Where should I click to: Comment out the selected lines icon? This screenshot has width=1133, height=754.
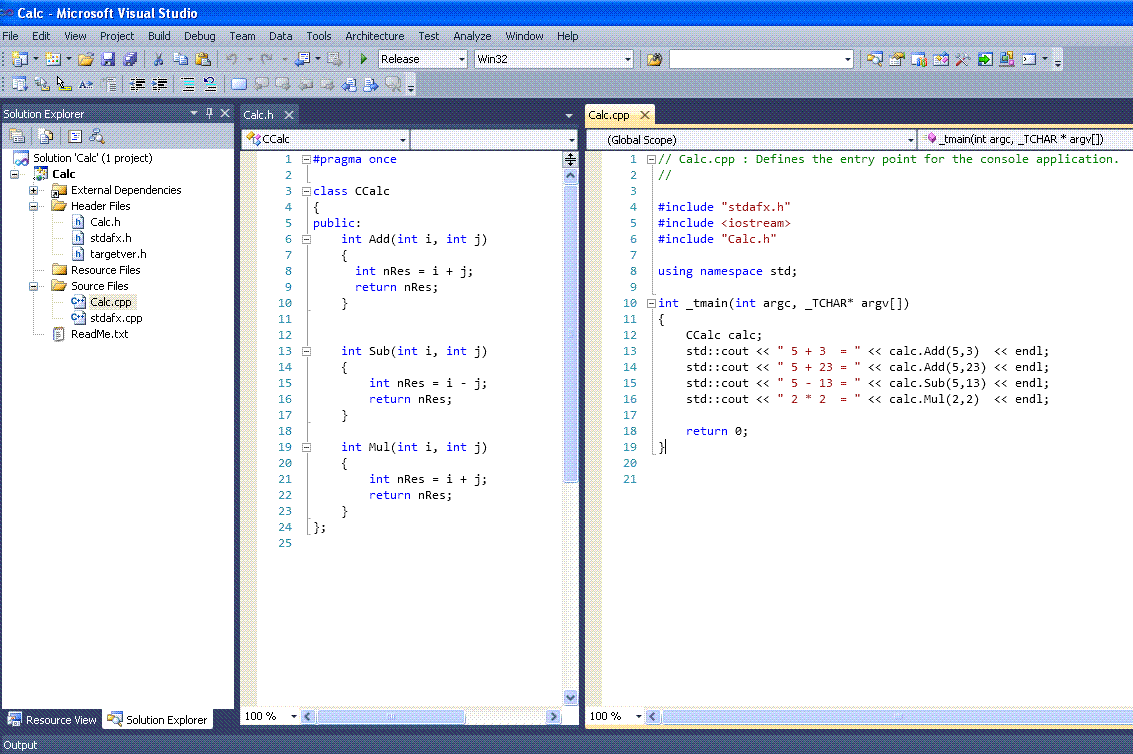188,85
